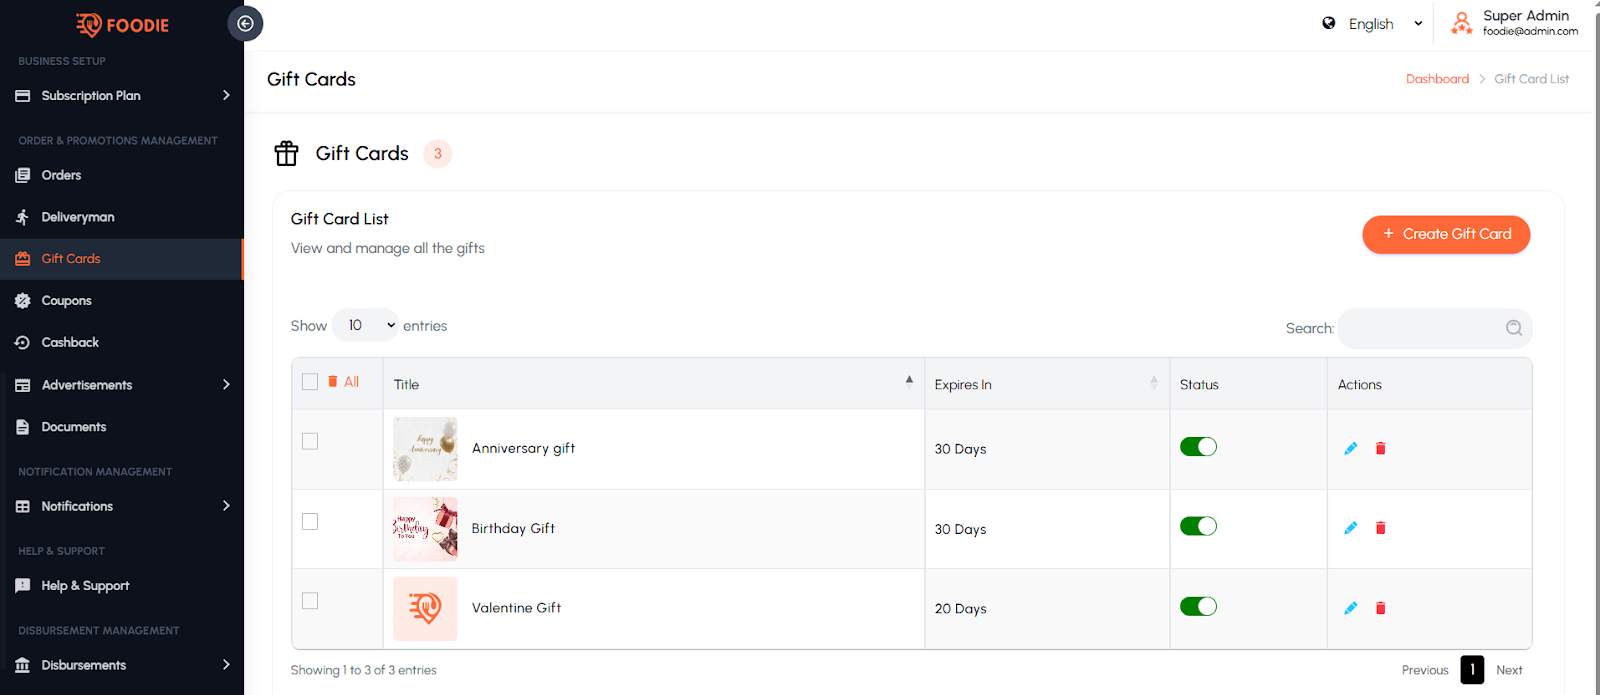
Task: Tick the select-all checkbox in header
Action: click(310, 382)
